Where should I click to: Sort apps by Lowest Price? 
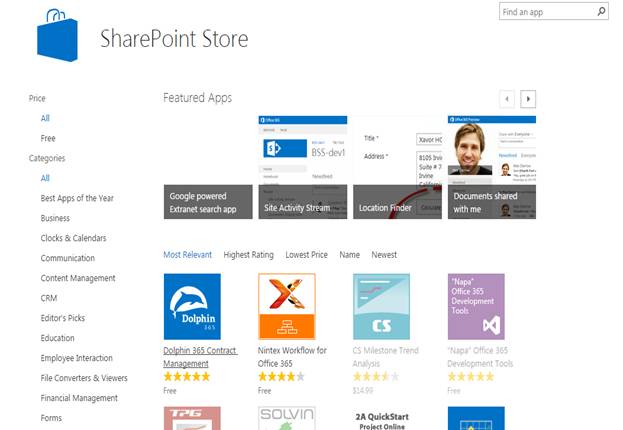coord(306,255)
